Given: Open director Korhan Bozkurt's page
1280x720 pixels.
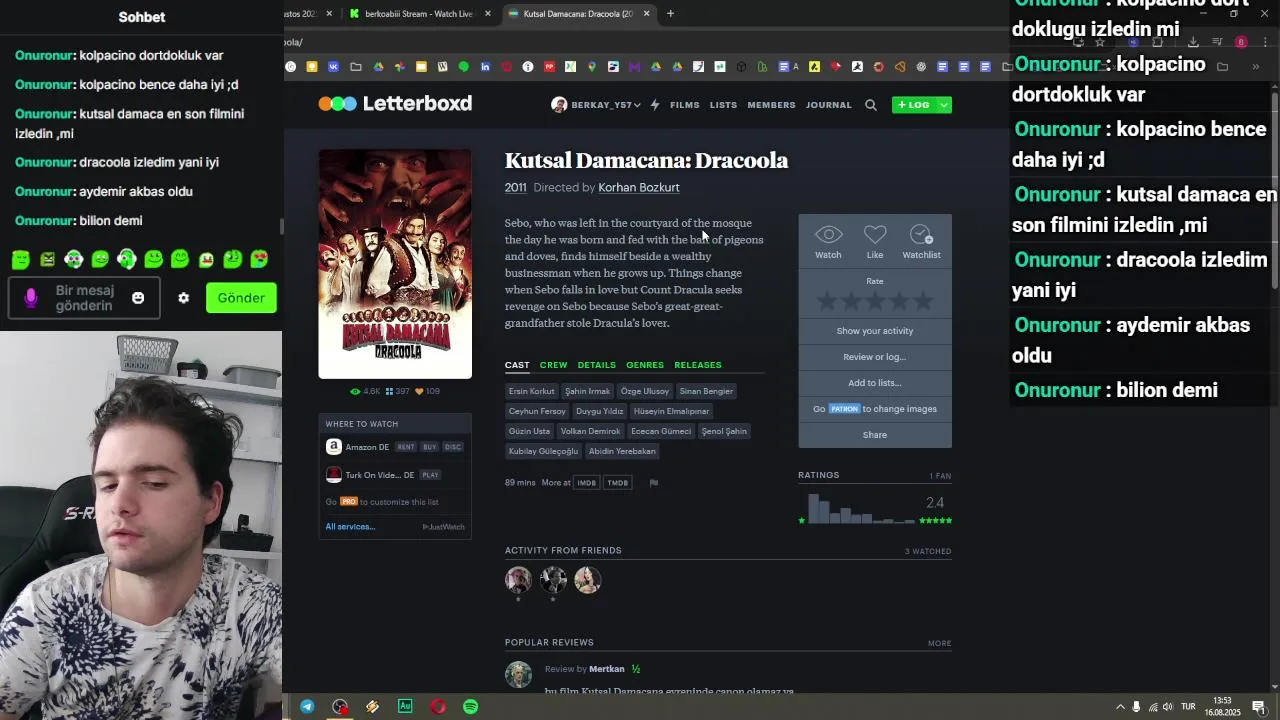Looking at the screenshot, I should point(638,187).
